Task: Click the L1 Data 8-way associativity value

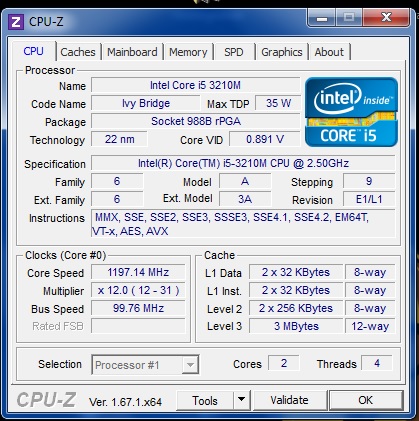Action: pos(370,272)
